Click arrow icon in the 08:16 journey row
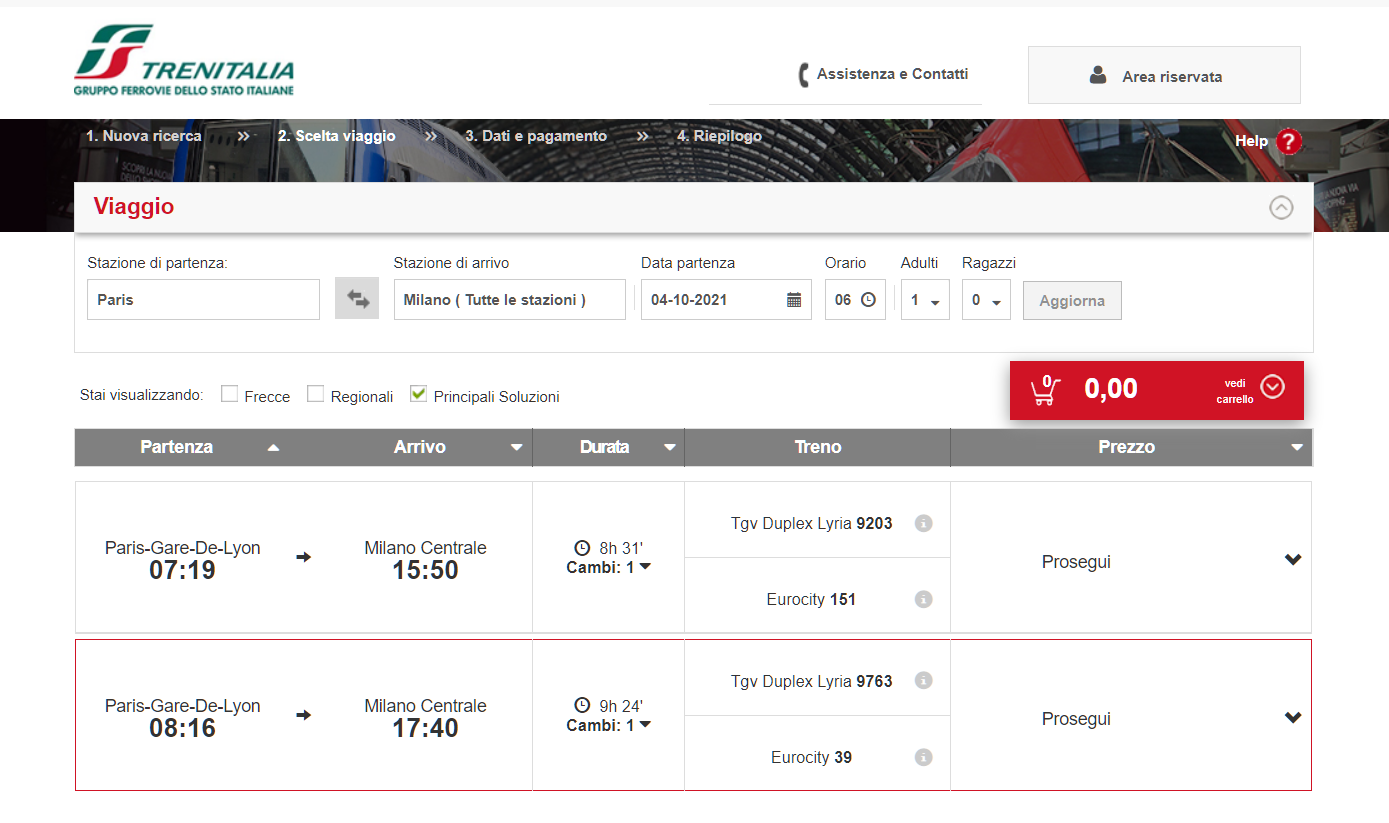Image resolution: width=1389 pixels, height=823 pixels. click(304, 715)
